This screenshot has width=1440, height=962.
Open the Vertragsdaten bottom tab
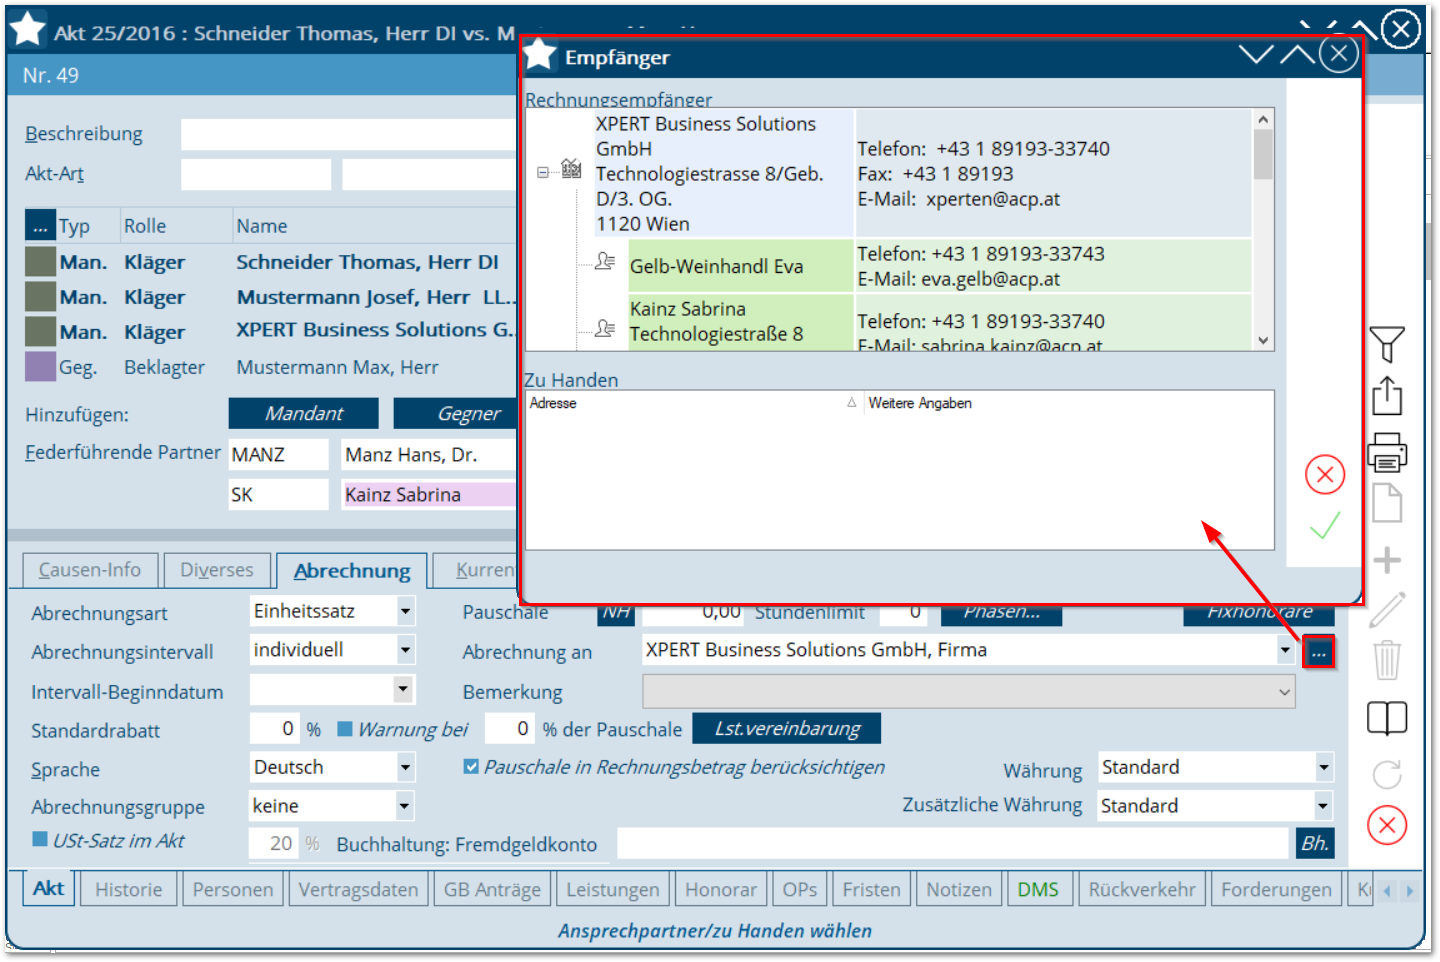click(x=358, y=889)
